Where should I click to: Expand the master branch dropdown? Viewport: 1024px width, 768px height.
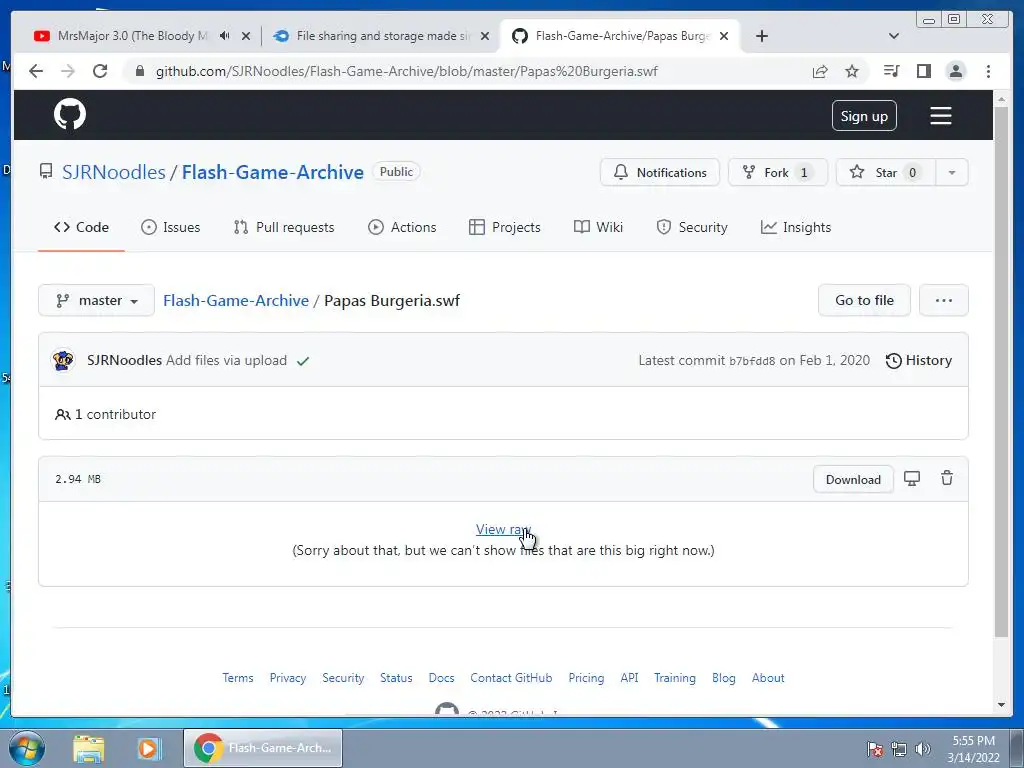(x=97, y=300)
